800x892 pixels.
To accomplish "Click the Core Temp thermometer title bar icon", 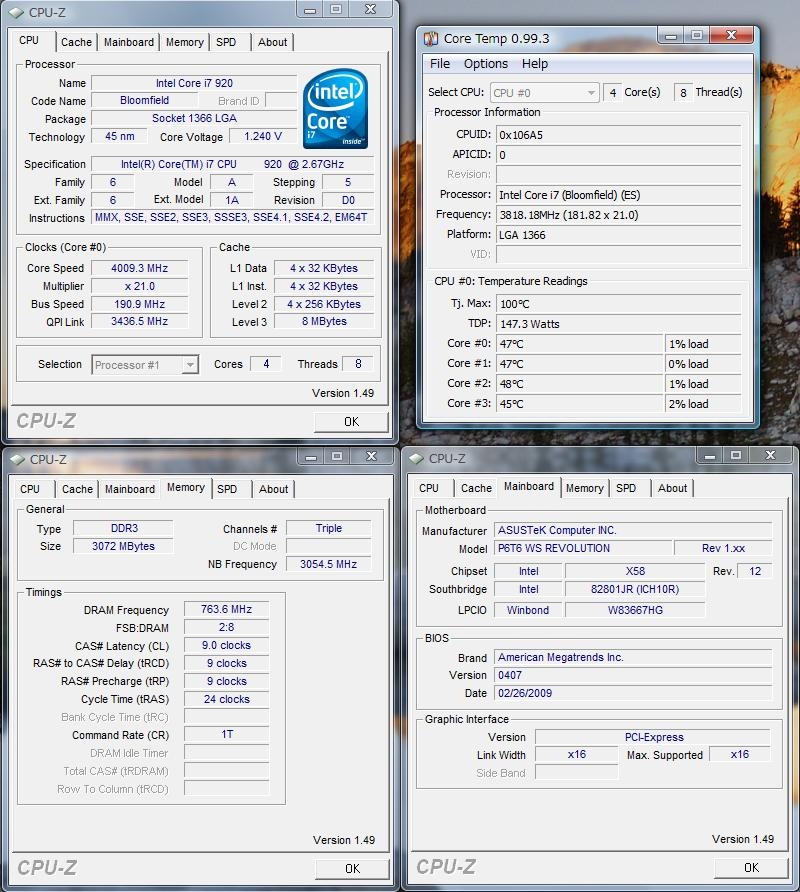I will [x=430, y=39].
